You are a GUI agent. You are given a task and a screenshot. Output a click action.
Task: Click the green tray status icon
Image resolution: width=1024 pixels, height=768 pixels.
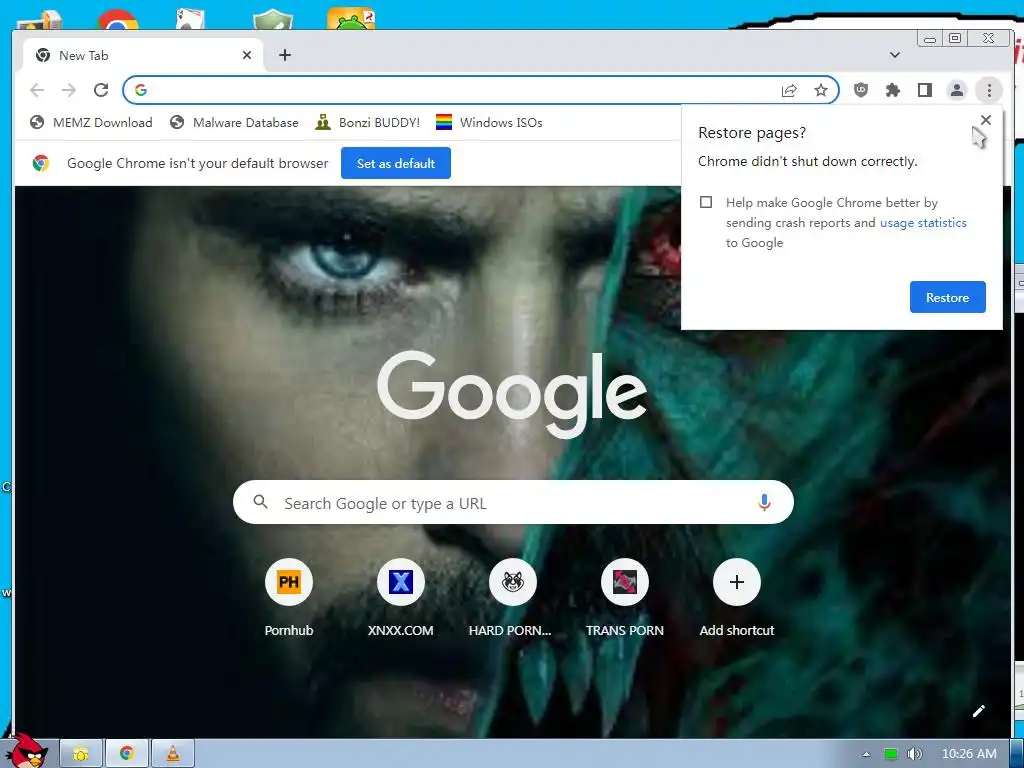pyautogui.click(x=890, y=754)
